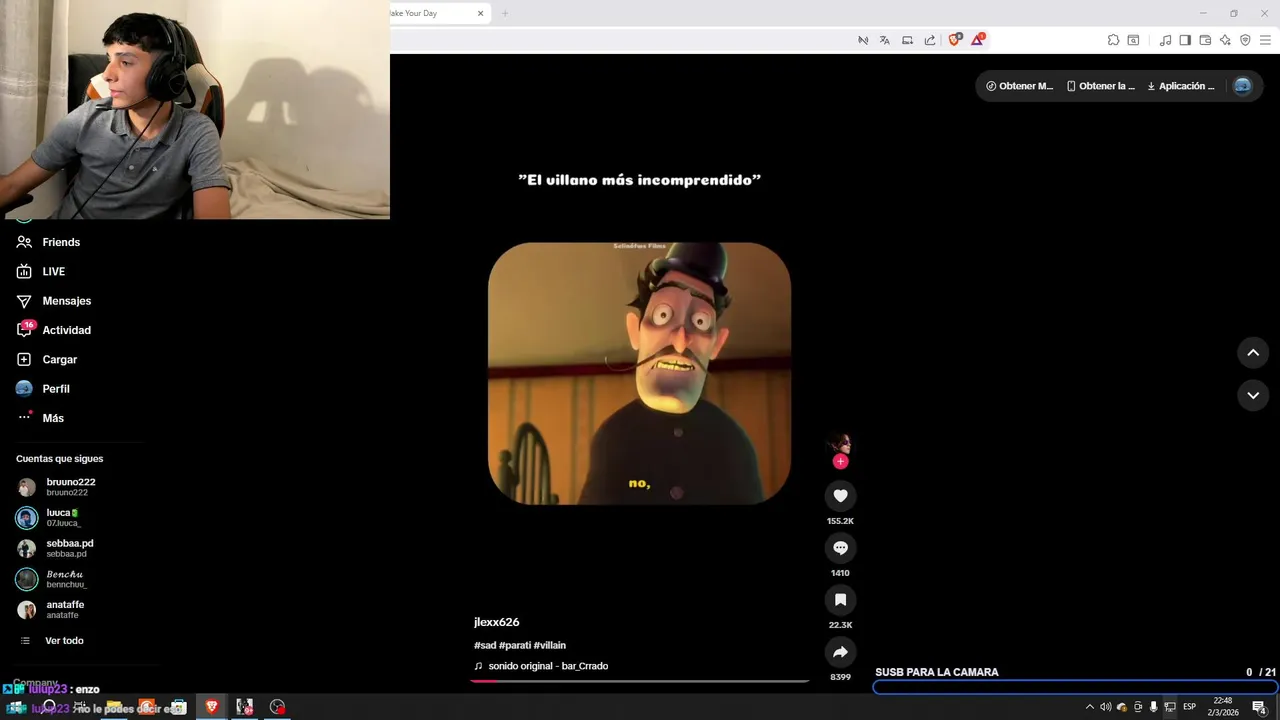
Task: Save the video with the bookmark icon
Action: [x=840, y=600]
